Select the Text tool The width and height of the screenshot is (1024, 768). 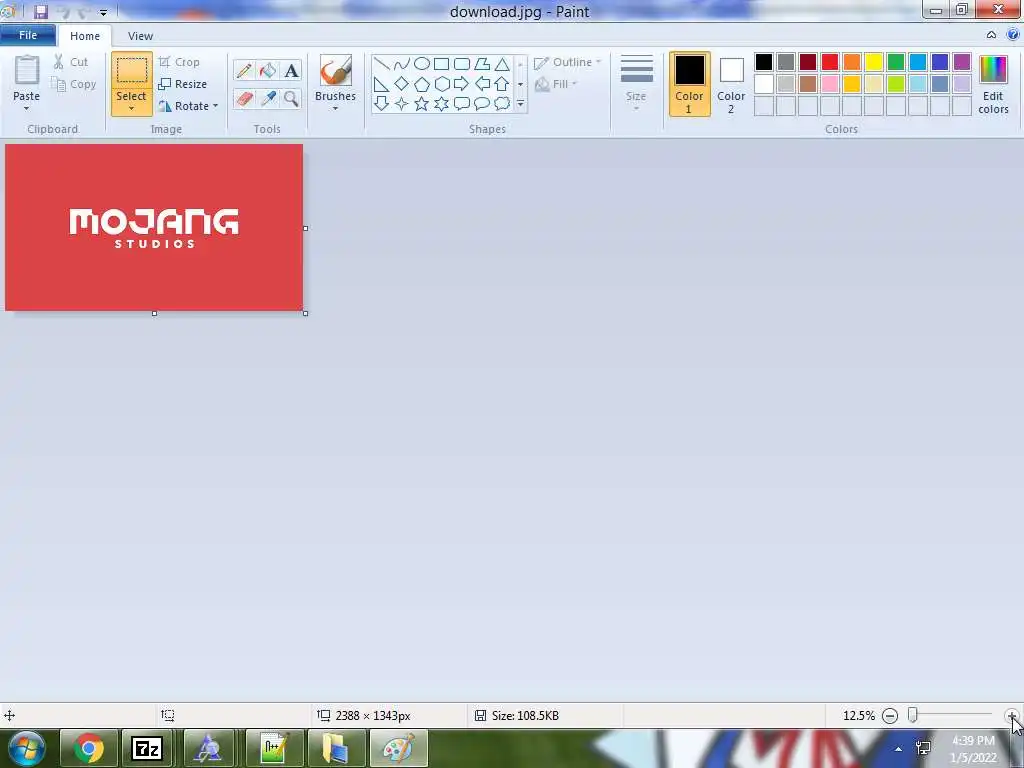(291, 71)
